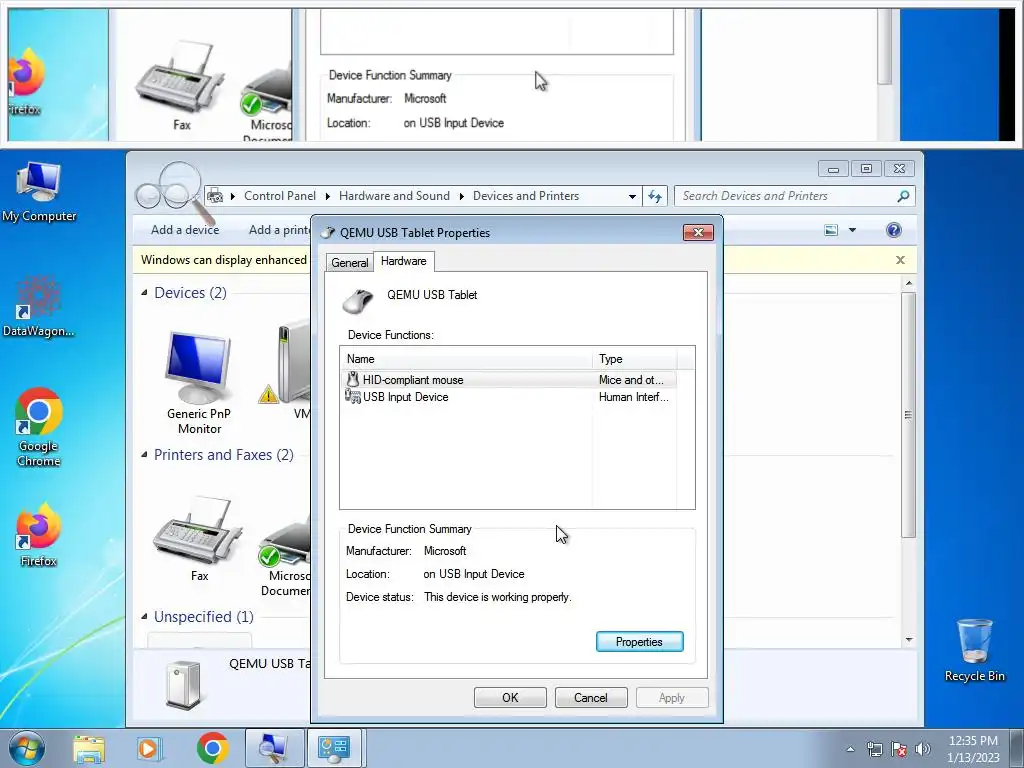
Task: Open the Recycle Bin
Action: (974, 650)
